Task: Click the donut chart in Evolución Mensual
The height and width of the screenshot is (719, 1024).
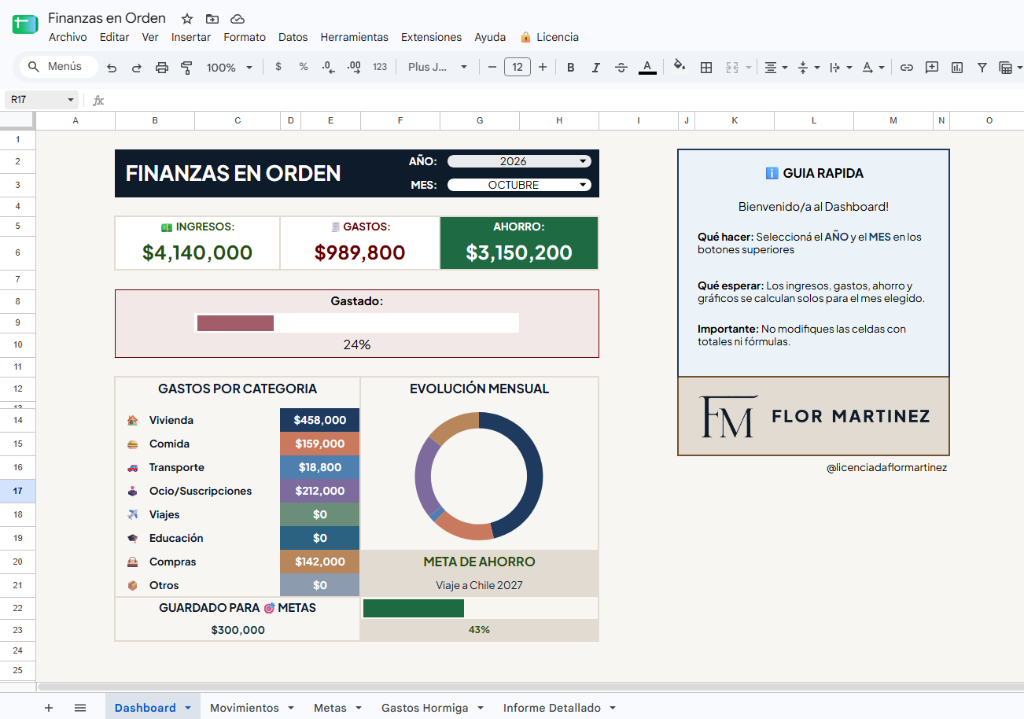Action: coord(479,476)
